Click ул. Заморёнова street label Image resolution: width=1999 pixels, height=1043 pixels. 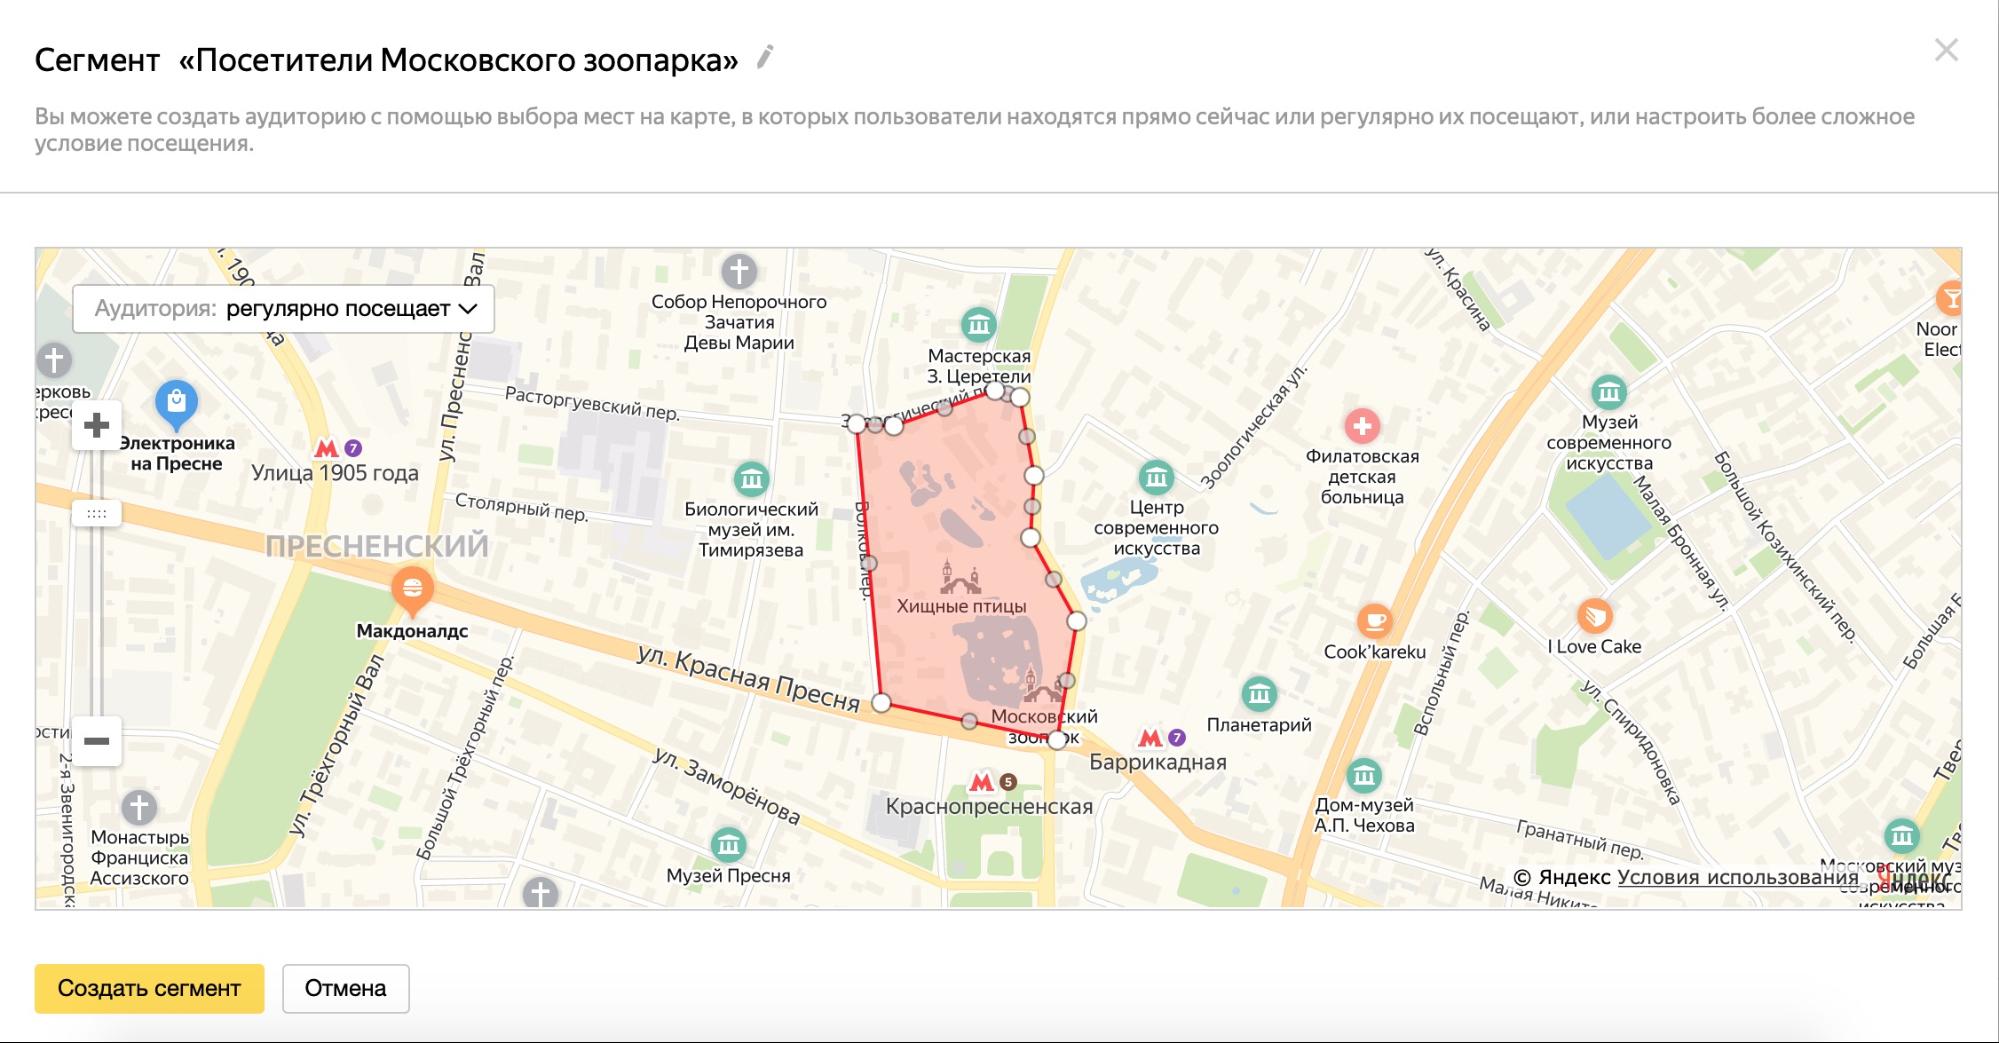pyautogui.click(x=727, y=786)
